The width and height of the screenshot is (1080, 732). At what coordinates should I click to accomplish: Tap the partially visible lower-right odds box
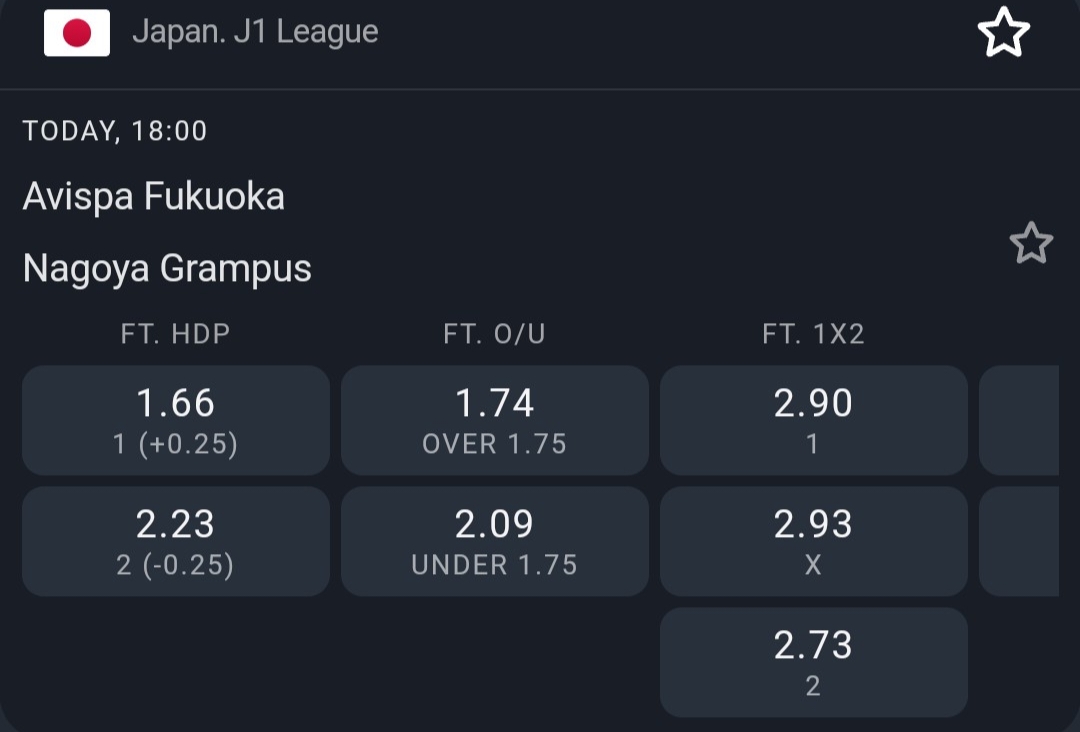pyautogui.click(x=1020, y=541)
